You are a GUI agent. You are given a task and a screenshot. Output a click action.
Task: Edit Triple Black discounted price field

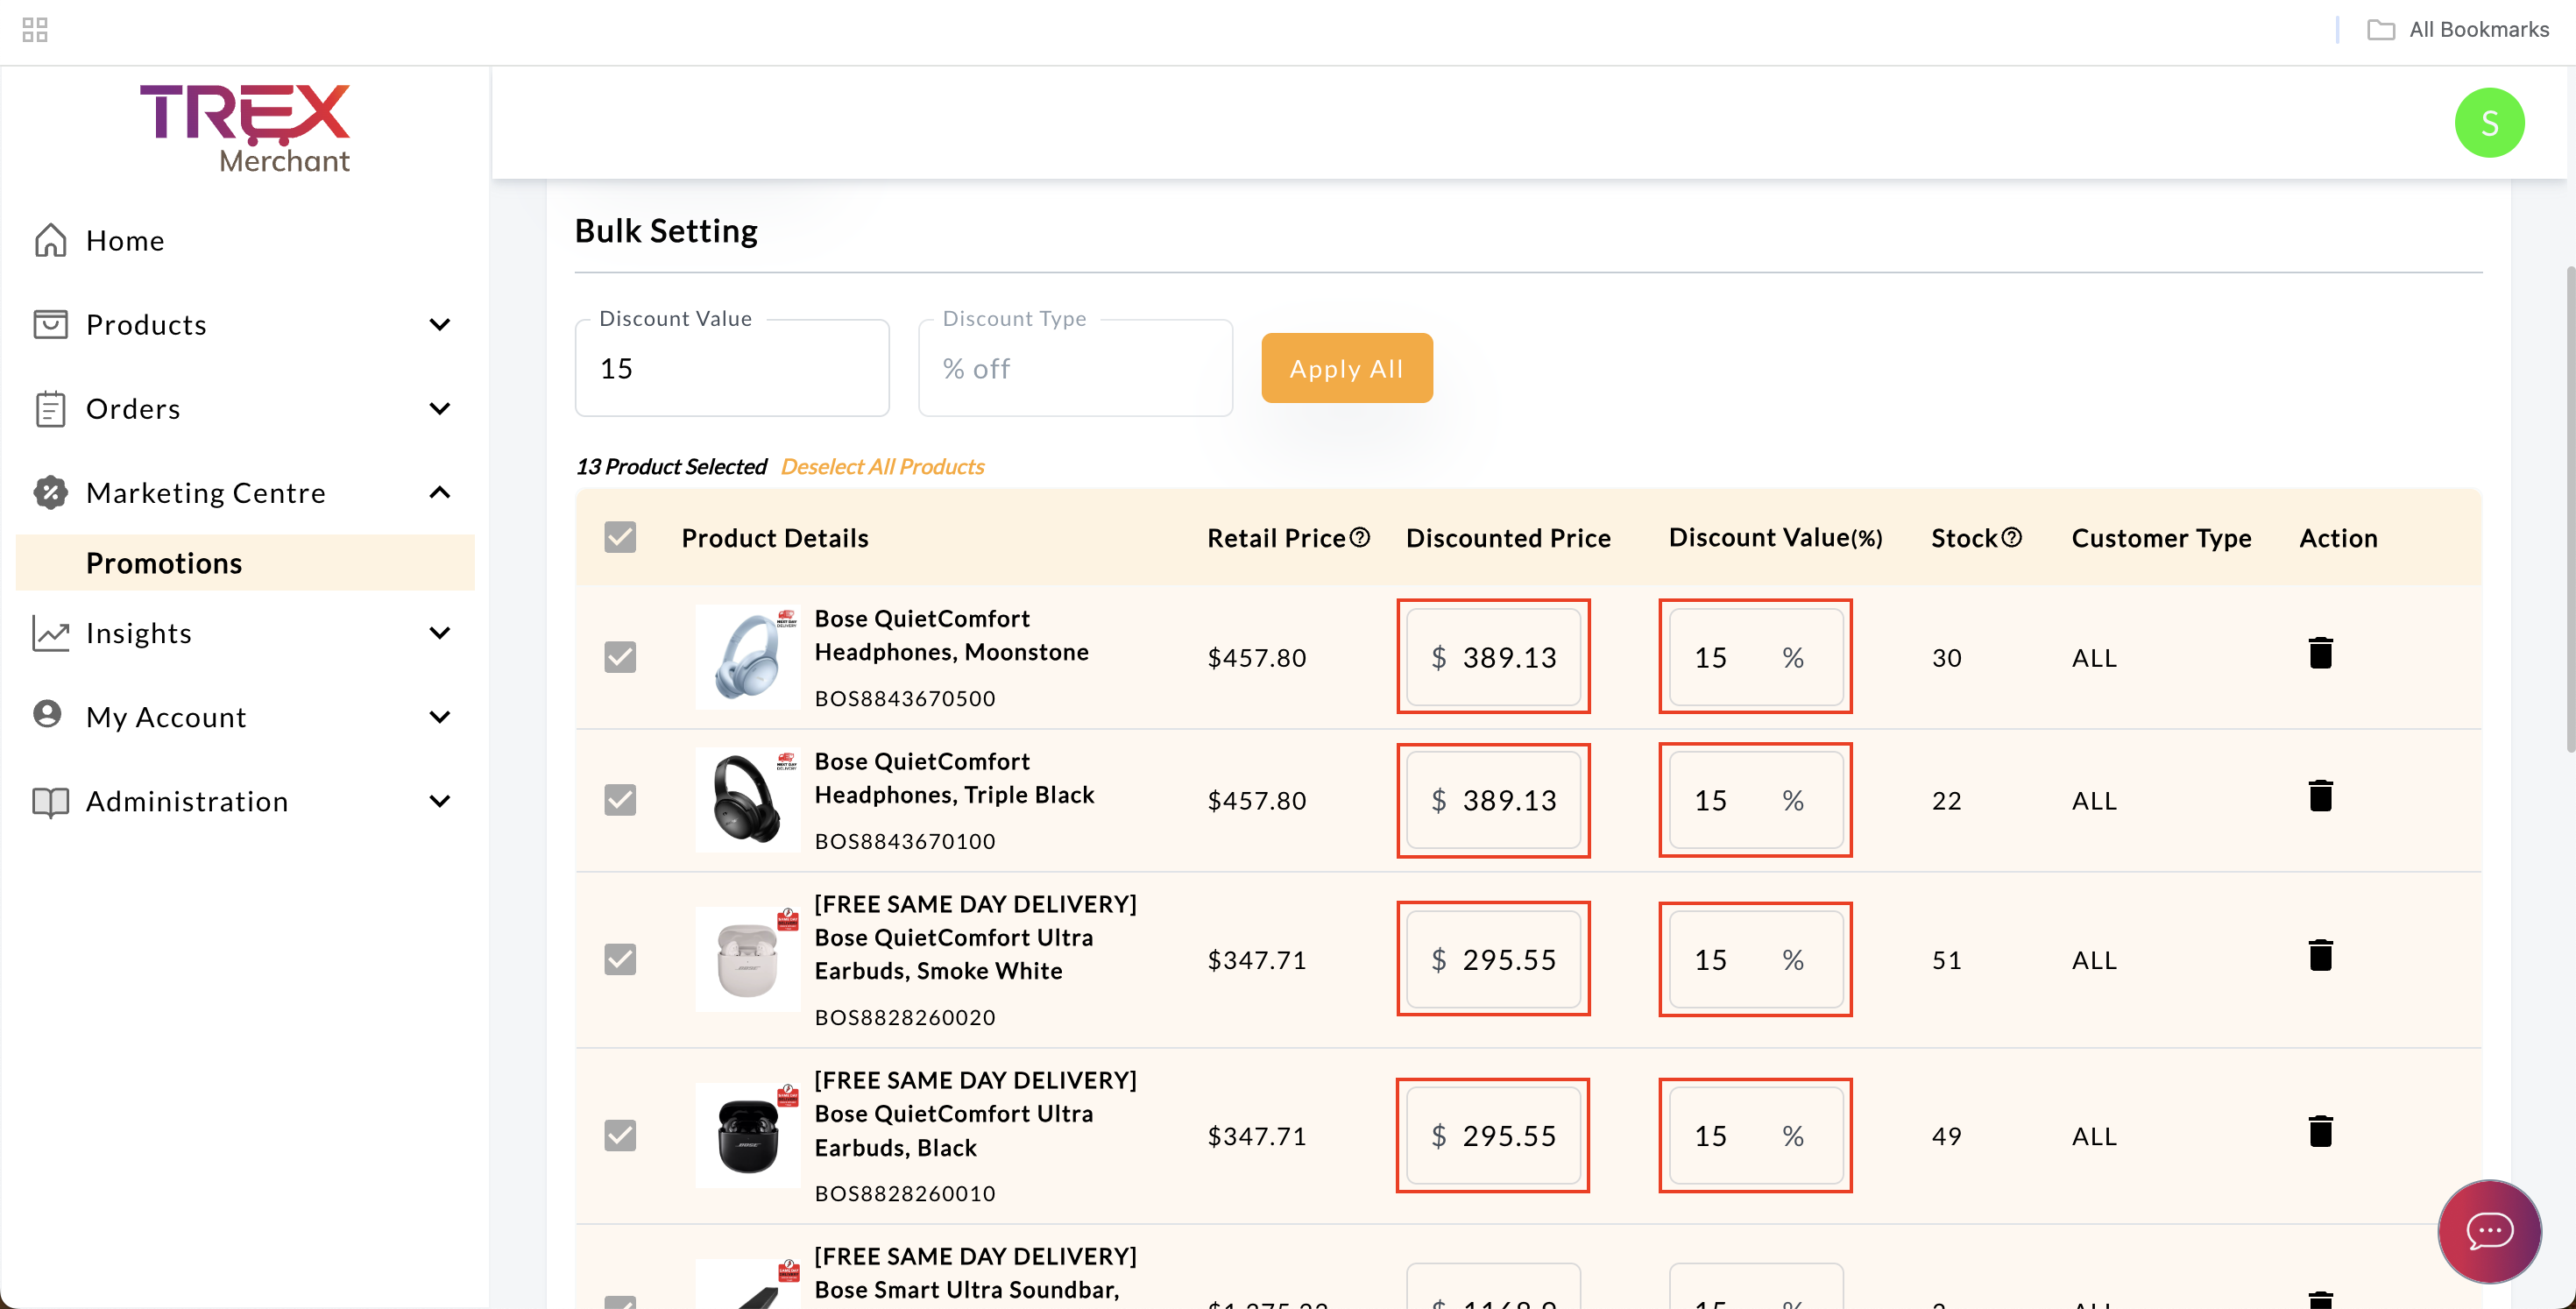pyautogui.click(x=1493, y=800)
